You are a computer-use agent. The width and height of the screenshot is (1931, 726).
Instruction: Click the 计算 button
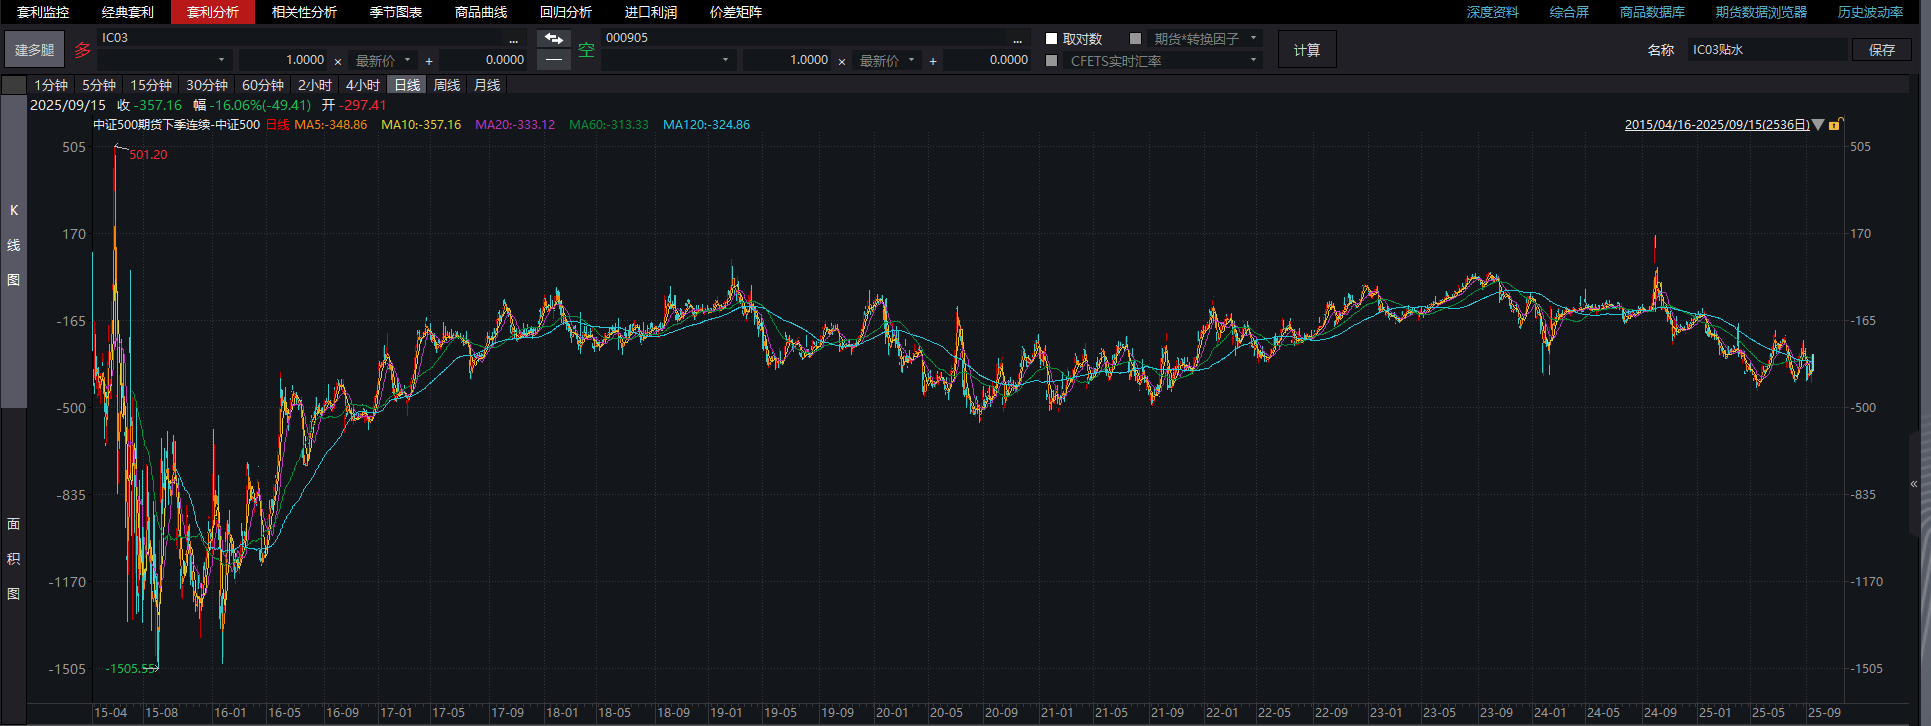click(1307, 49)
